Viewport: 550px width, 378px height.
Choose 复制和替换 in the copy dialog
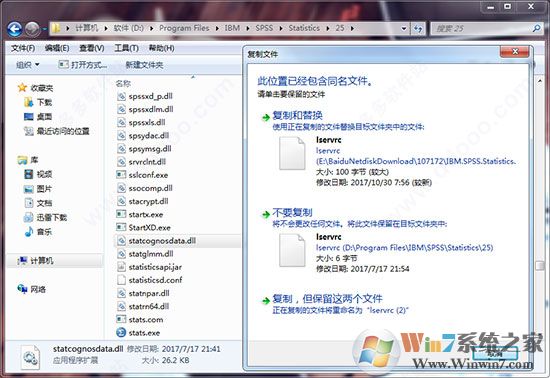coord(297,116)
